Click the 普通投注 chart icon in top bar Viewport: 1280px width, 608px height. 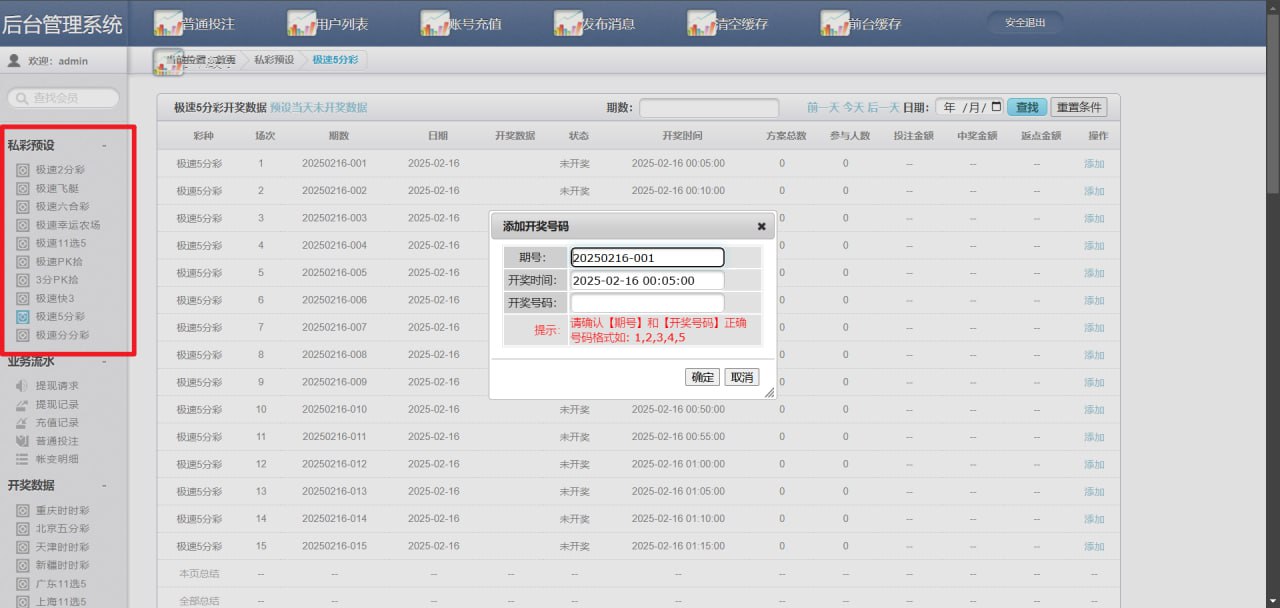point(168,22)
